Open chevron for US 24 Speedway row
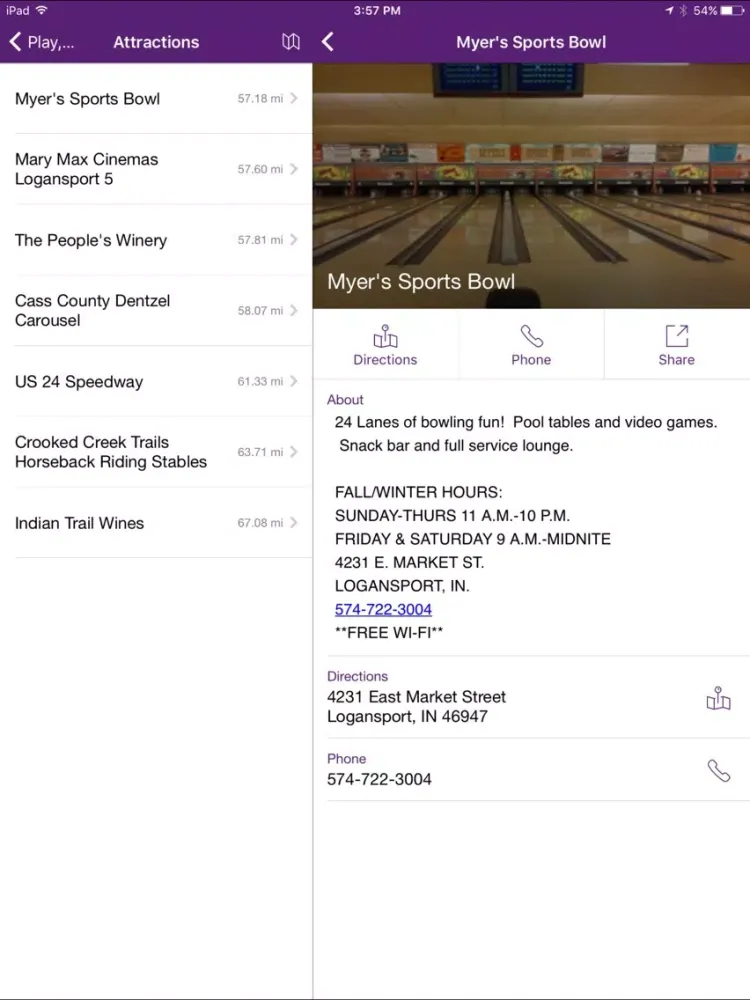 (293, 381)
